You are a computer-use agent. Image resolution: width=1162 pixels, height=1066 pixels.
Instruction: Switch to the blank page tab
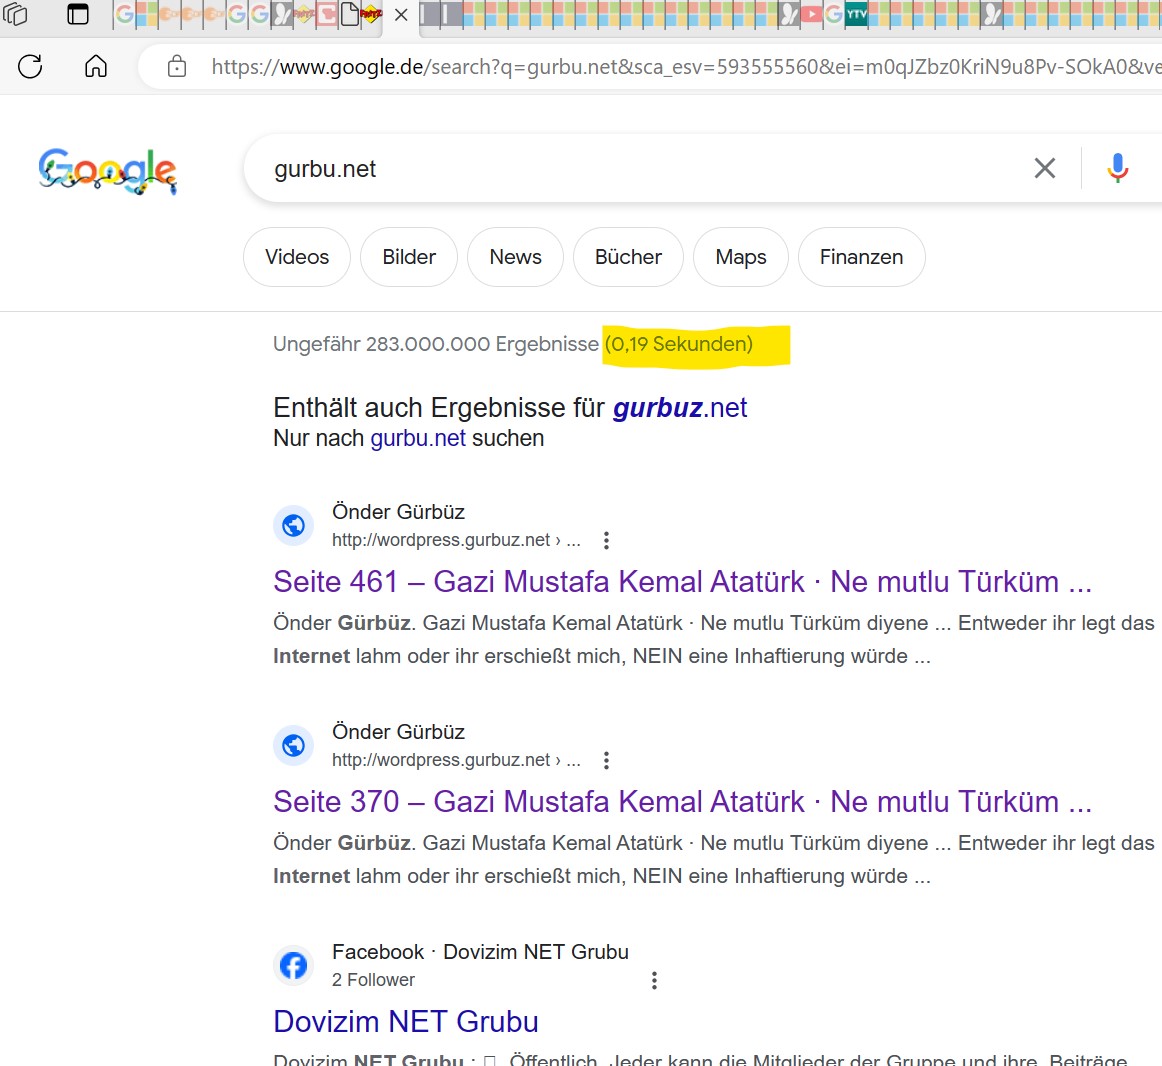click(x=349, y=14)
